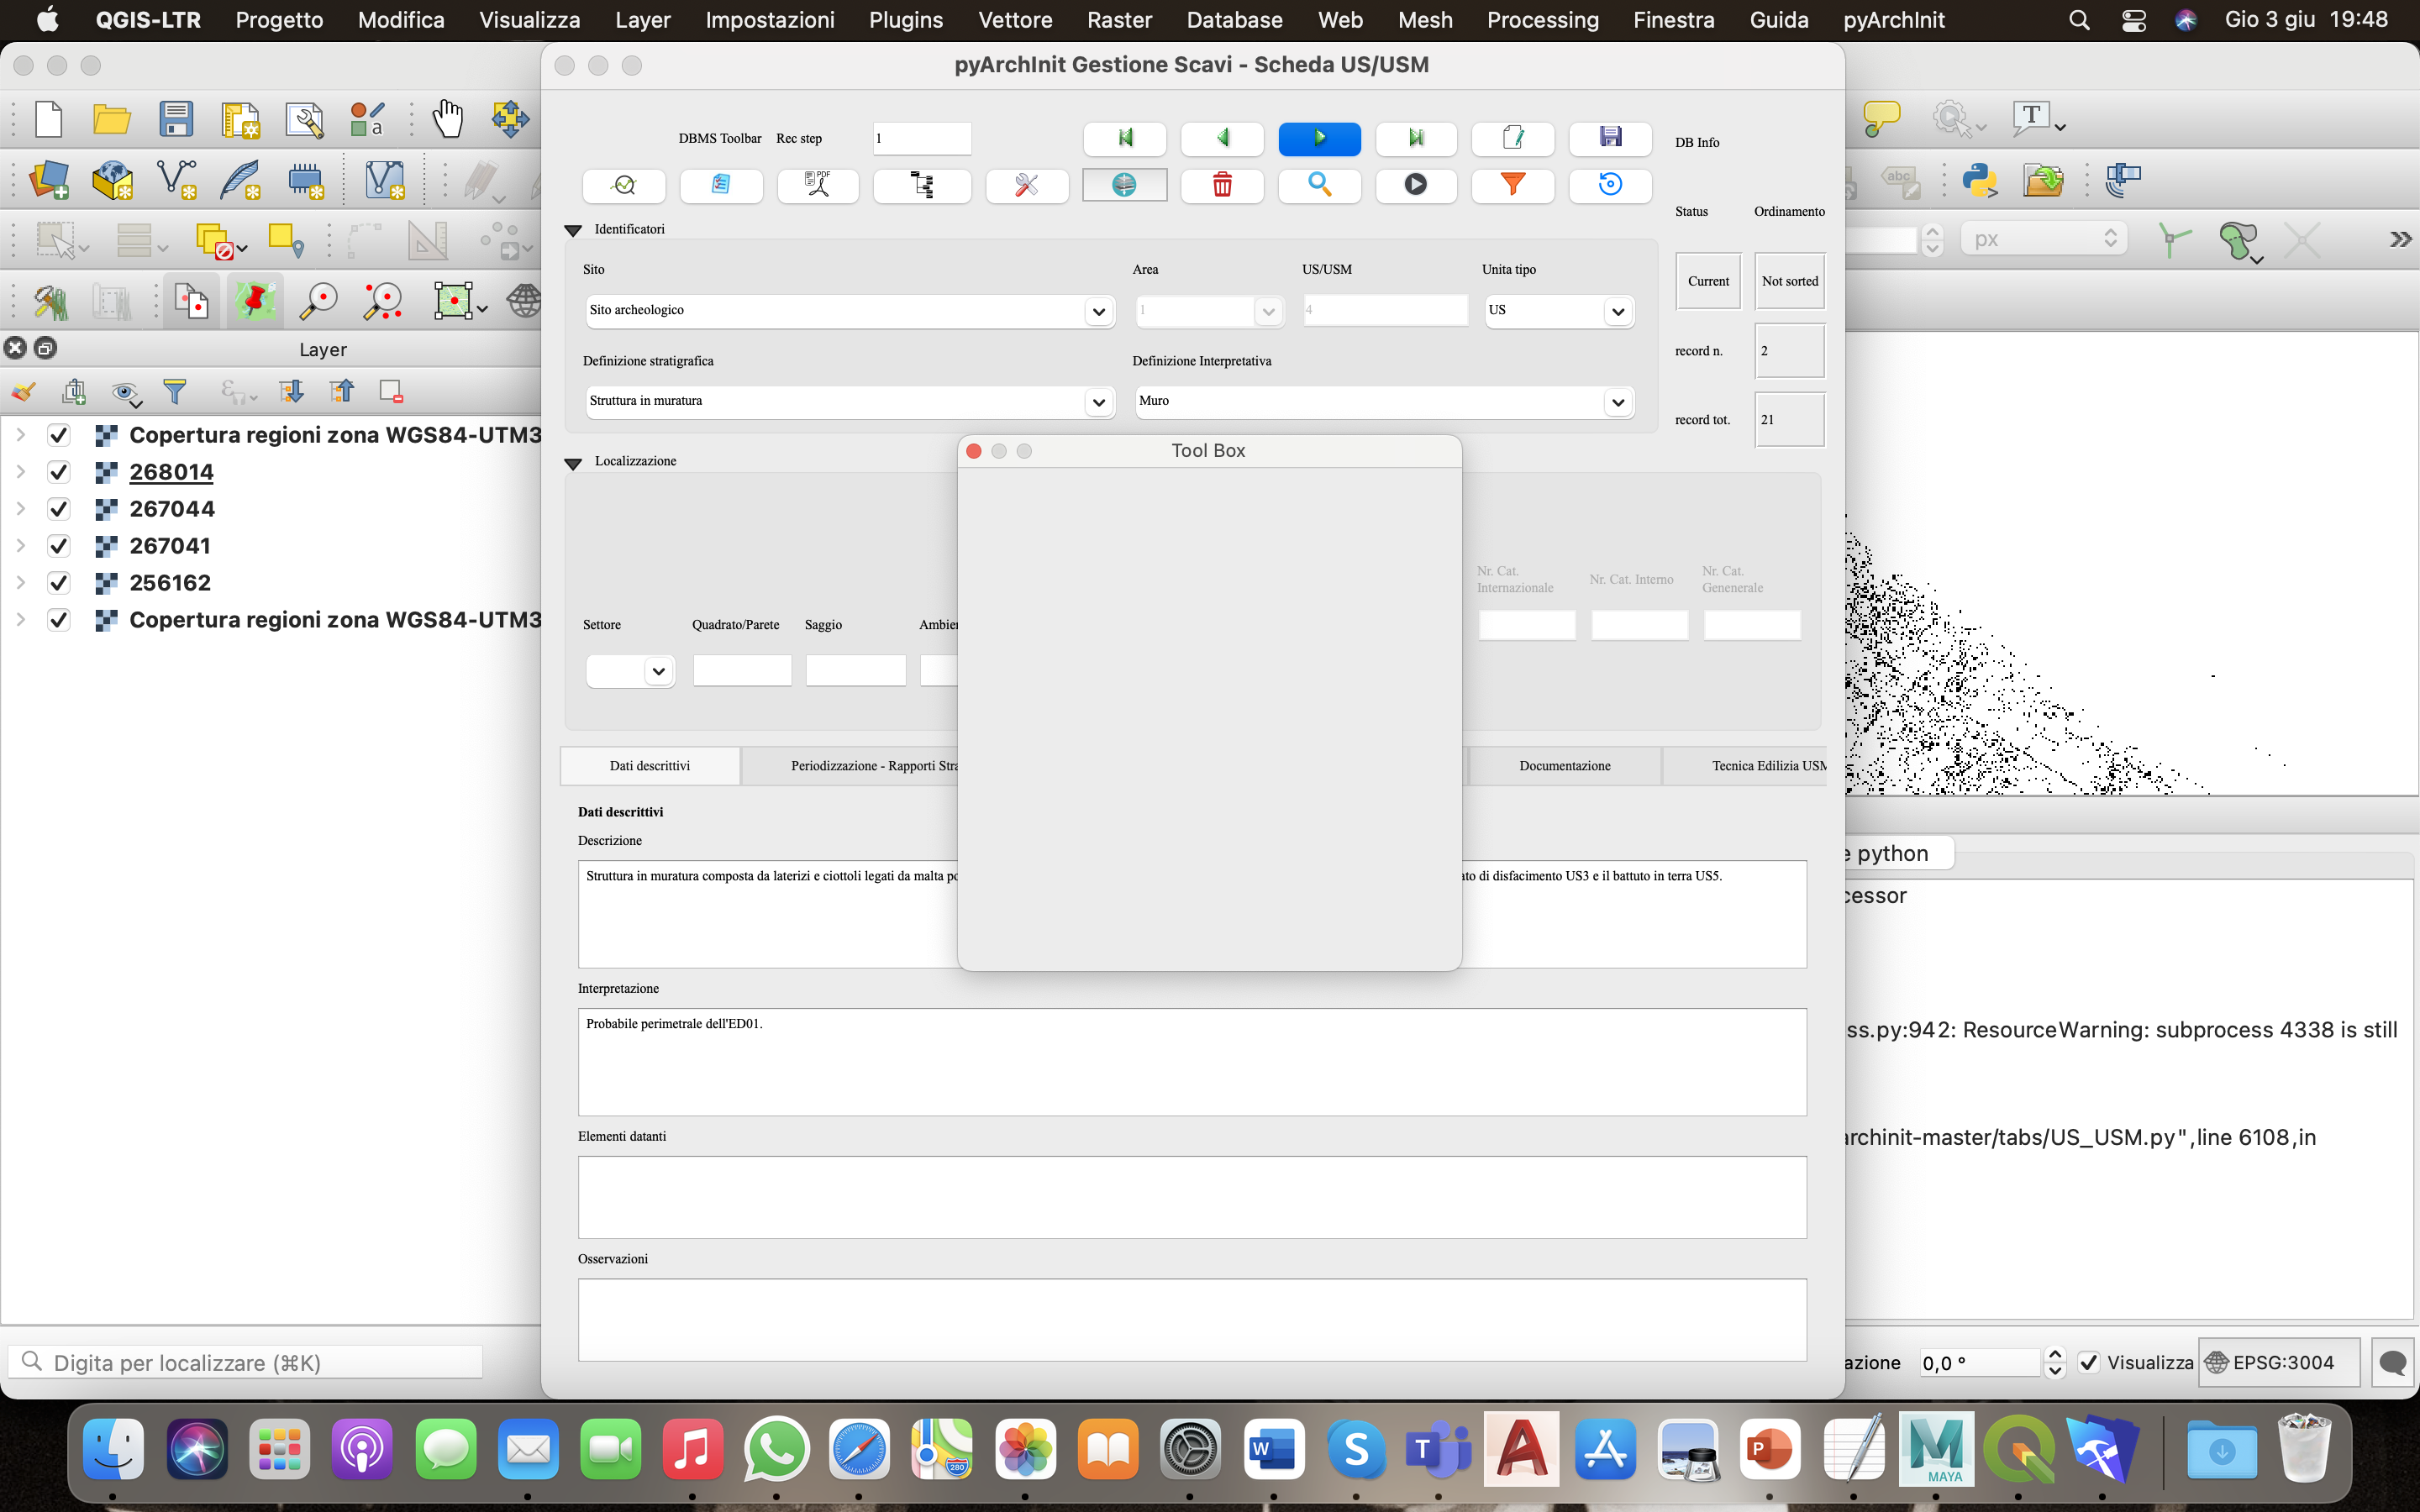2420x1512 pixels.
Task: Open the Definizione stratigrafica dropdown
Action: click(x=1099, y=401)
